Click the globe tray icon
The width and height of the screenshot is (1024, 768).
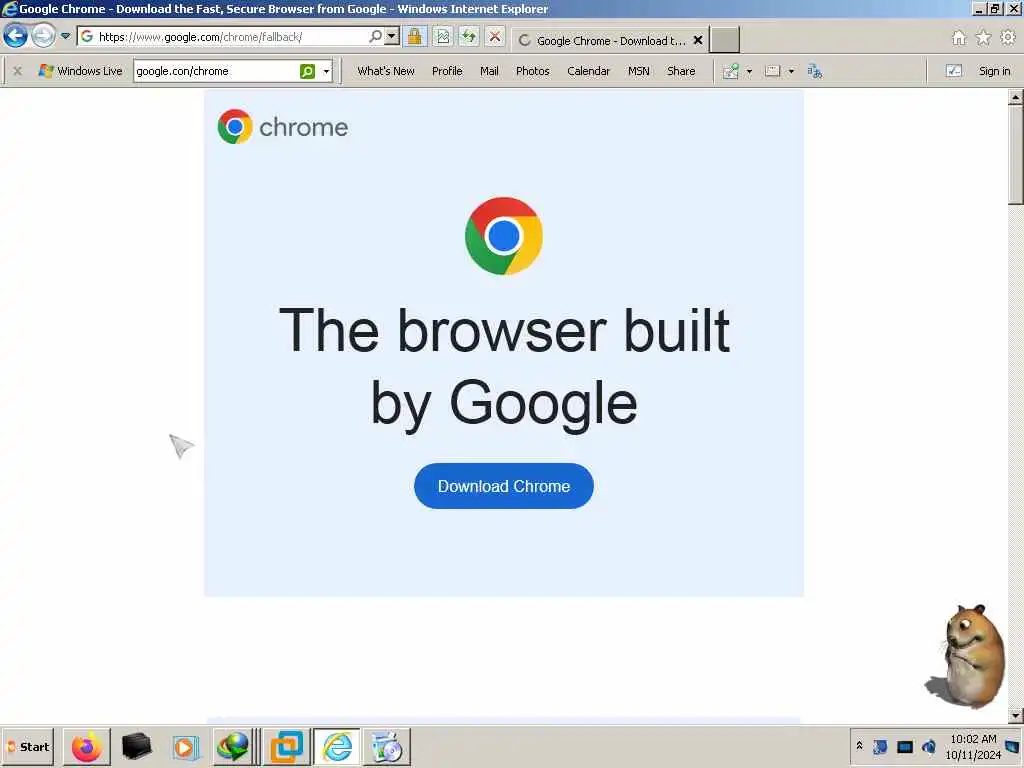coord(880,746)
